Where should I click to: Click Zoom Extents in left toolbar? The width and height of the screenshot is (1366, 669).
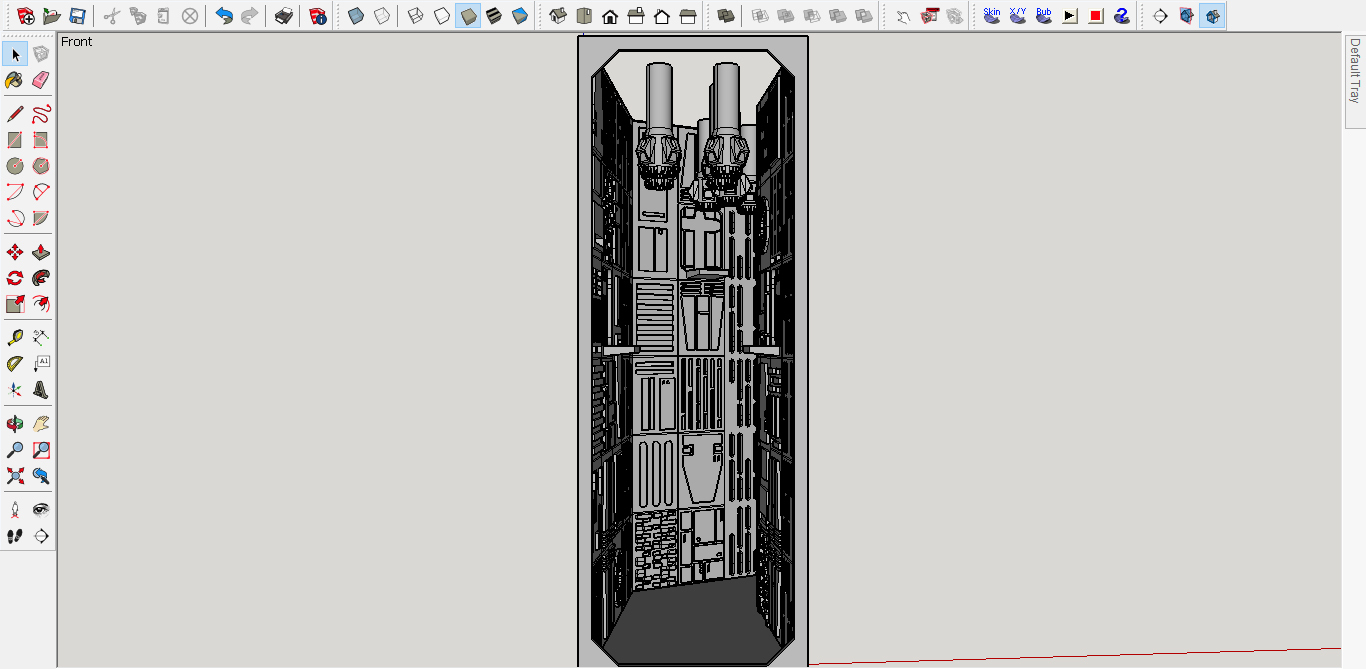point(15,476)
